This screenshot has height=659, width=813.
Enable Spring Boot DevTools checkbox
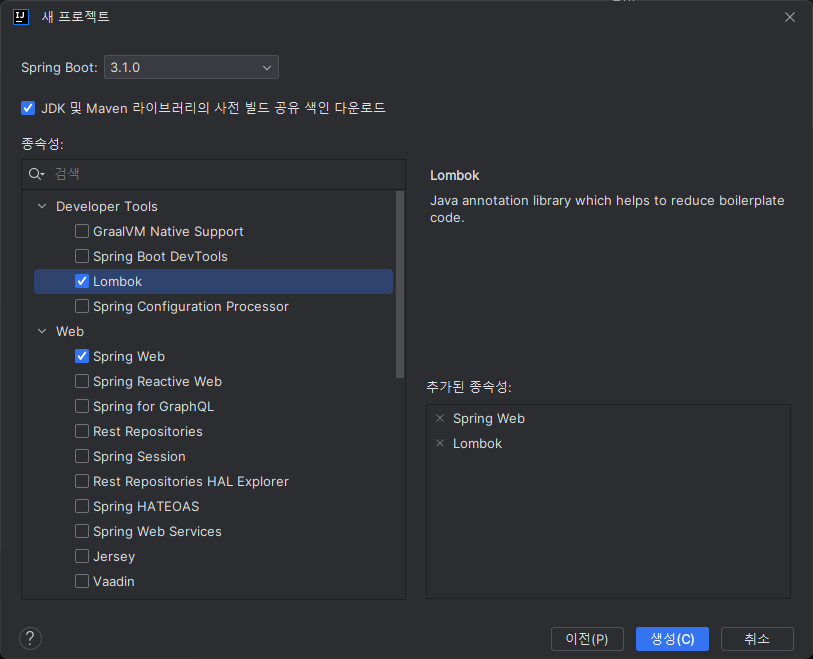click(82, 256)
